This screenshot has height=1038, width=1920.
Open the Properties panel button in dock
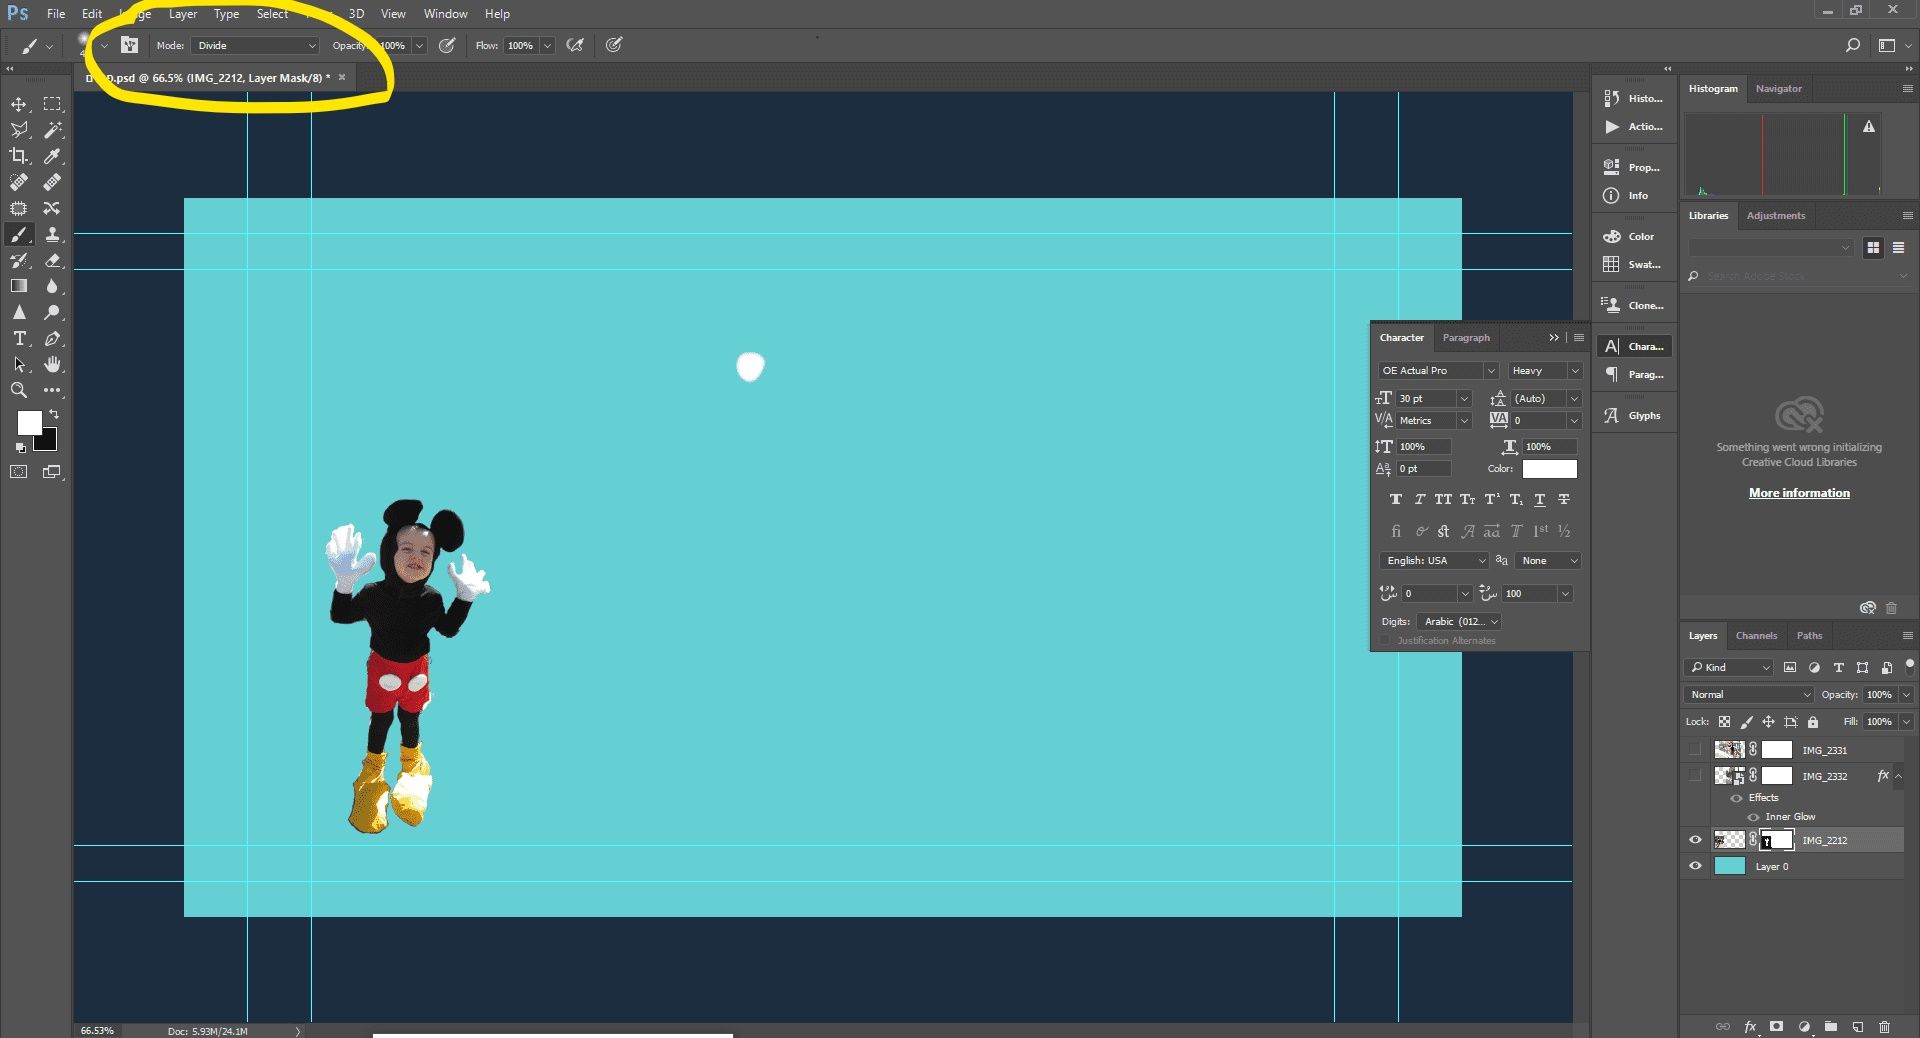click(x=1633, y=167)
